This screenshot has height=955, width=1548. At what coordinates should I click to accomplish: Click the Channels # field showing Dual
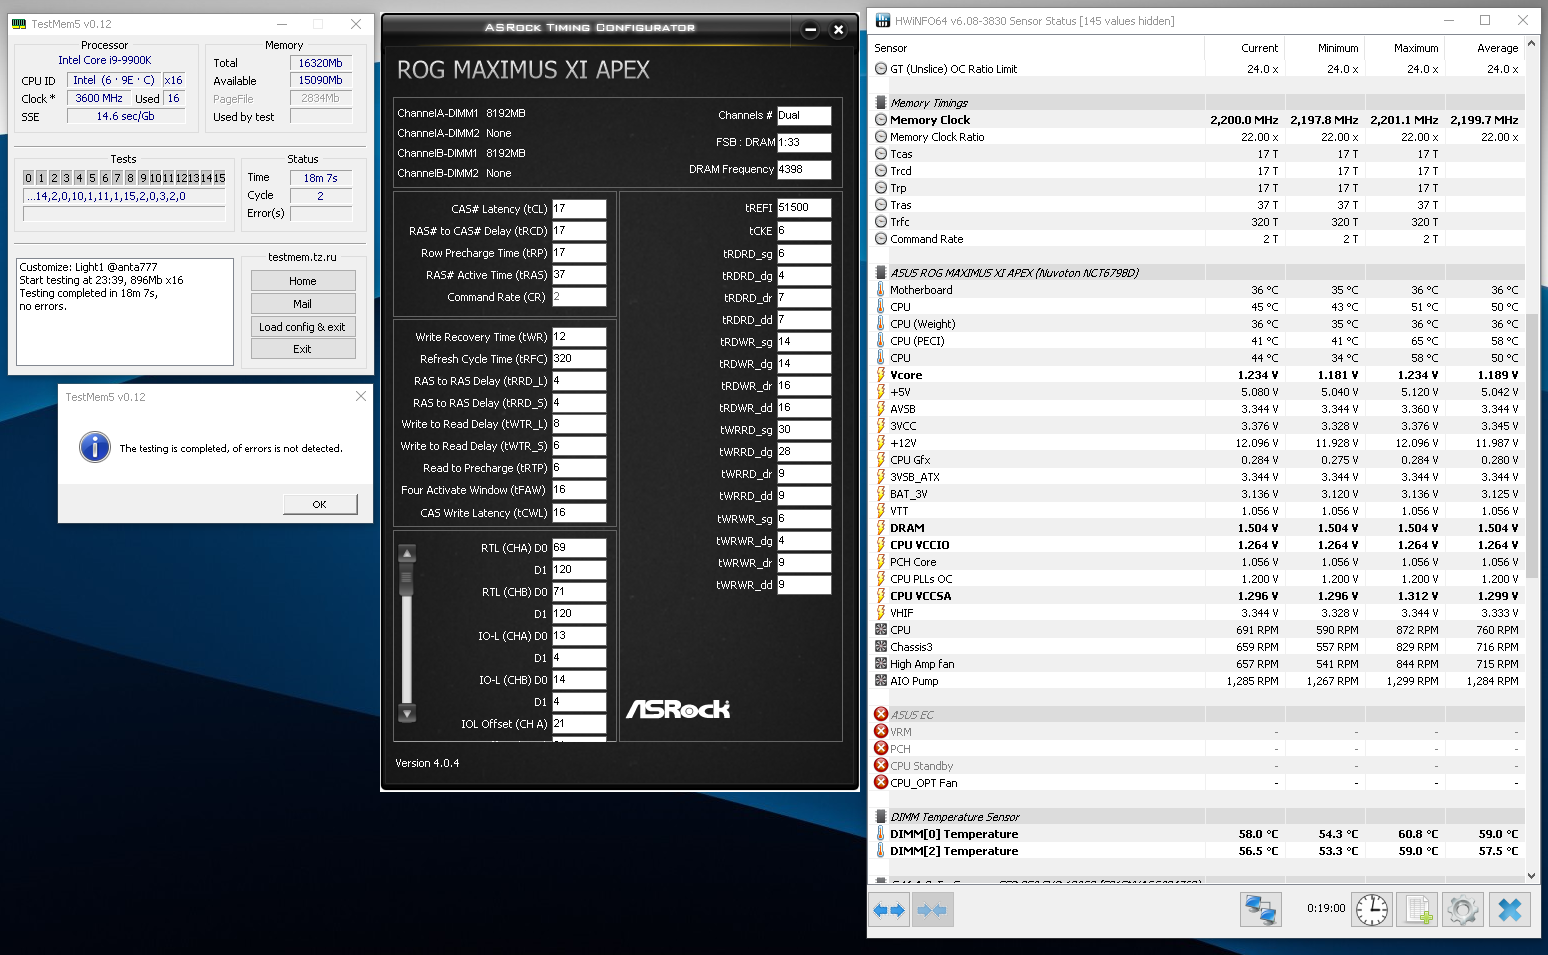[x=804, y=116]
